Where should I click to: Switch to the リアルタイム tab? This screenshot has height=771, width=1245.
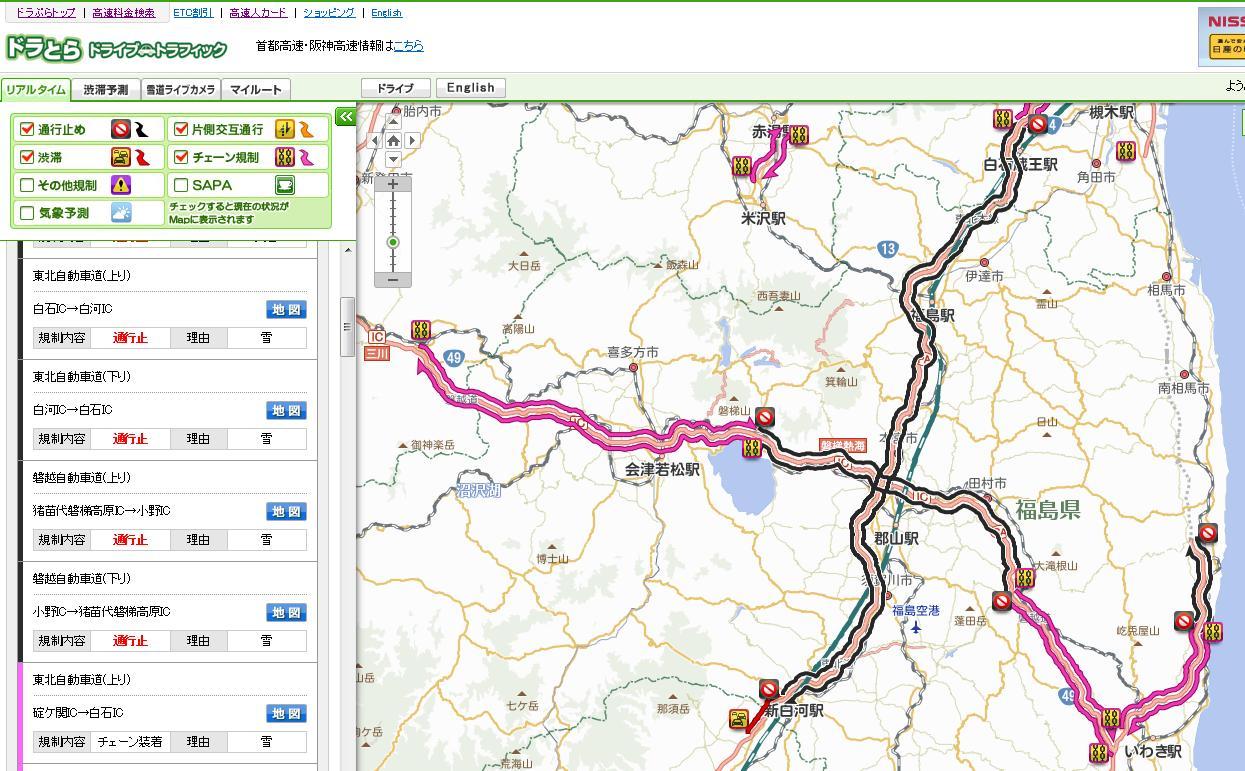[35, 89]
